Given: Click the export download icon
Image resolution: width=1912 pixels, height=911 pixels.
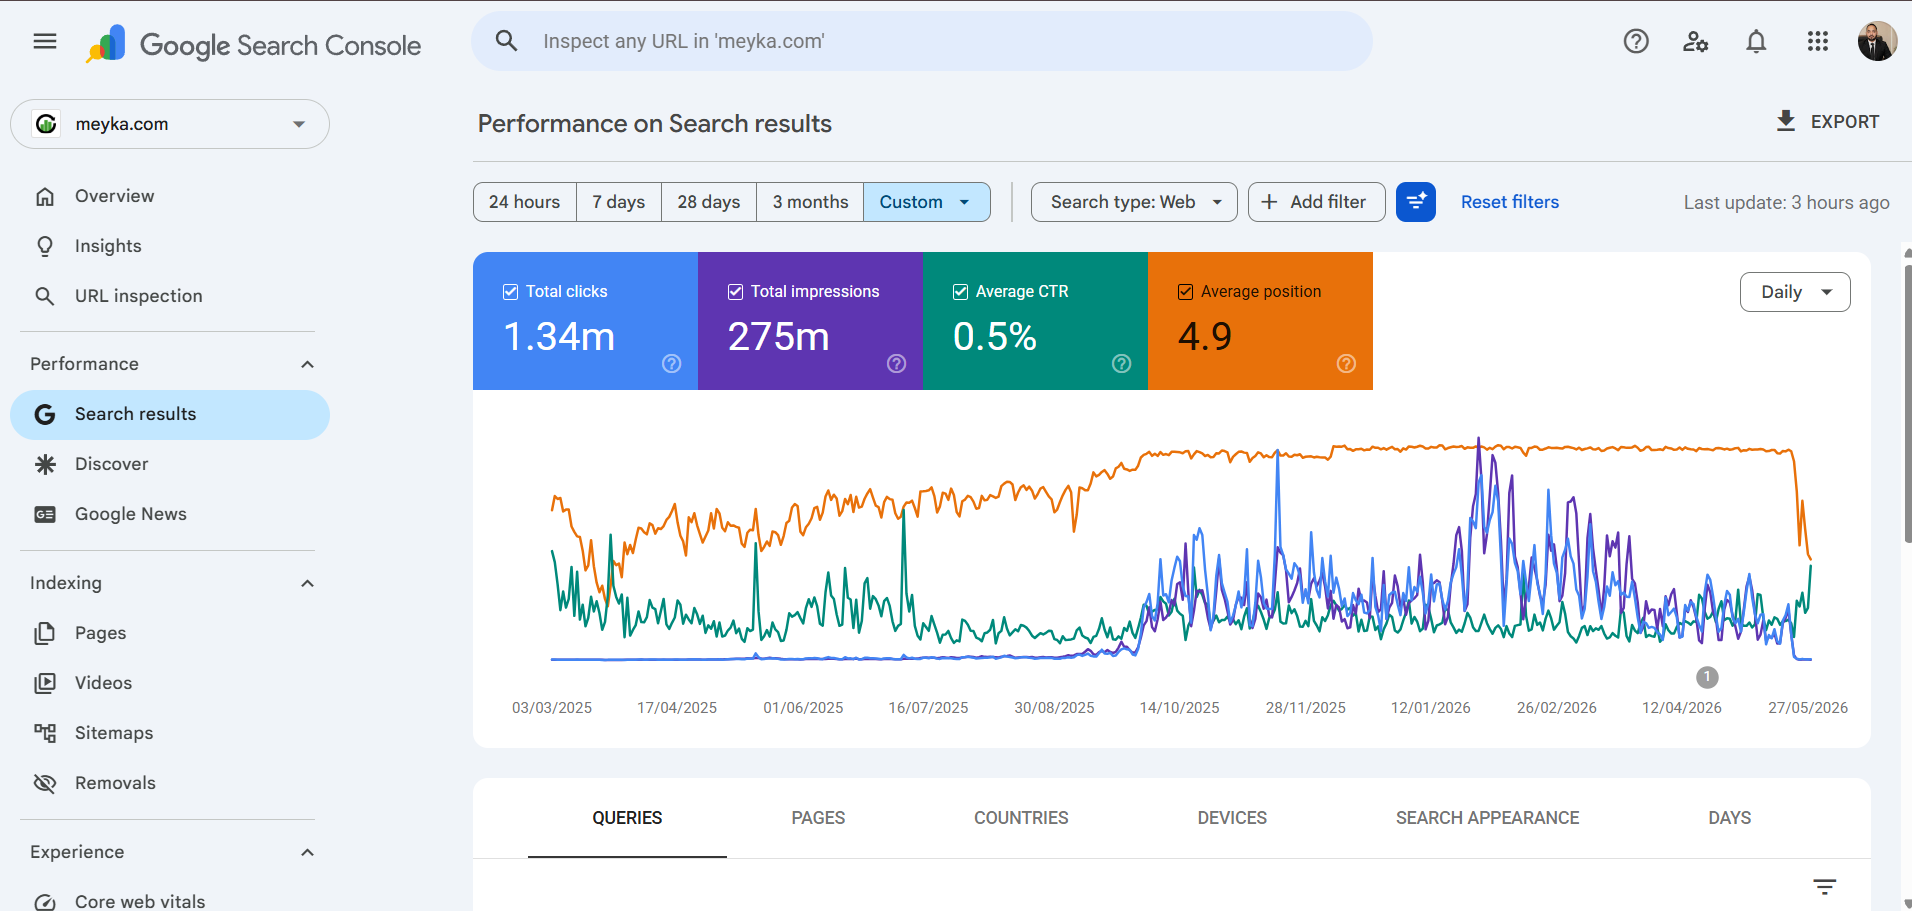Looking at the screenshot, I should tap(1786, 121).
